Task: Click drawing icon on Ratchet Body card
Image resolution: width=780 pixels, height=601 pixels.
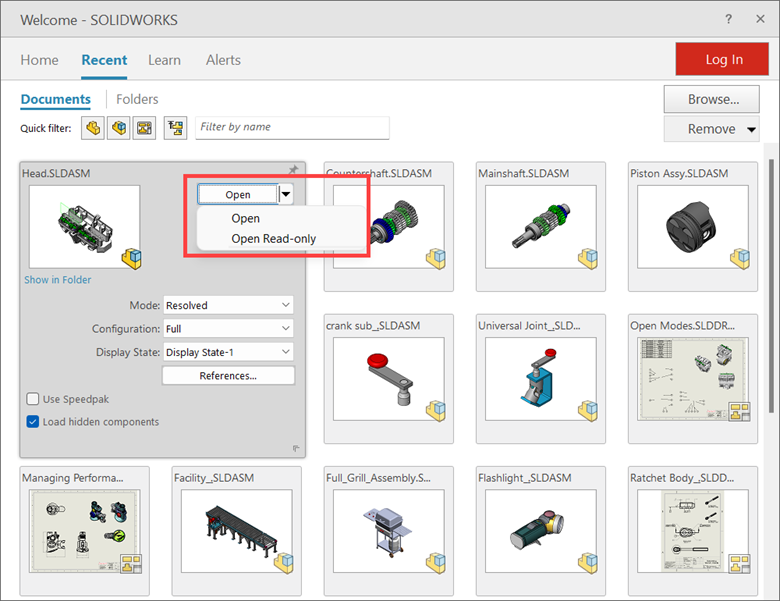Action: [x=740, y=564]
